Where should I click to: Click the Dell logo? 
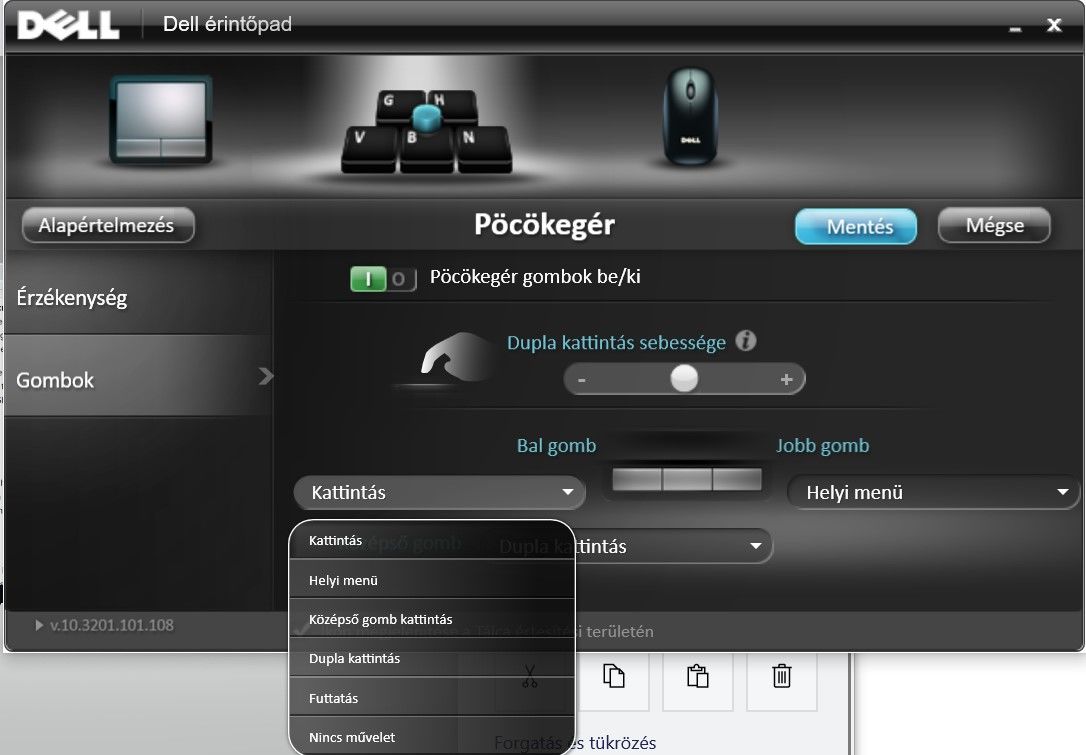coord(68,25)
